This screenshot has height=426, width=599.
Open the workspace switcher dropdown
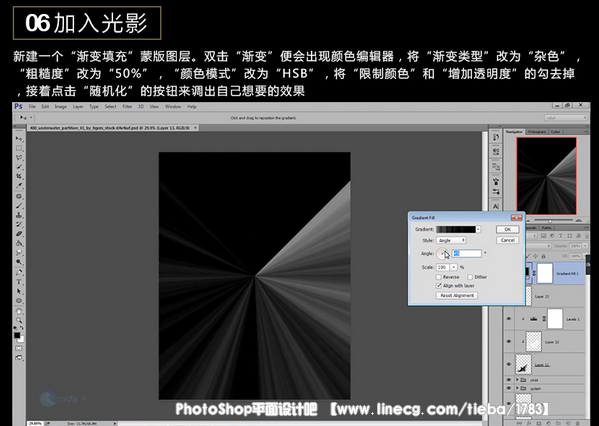tap(566, 118)
